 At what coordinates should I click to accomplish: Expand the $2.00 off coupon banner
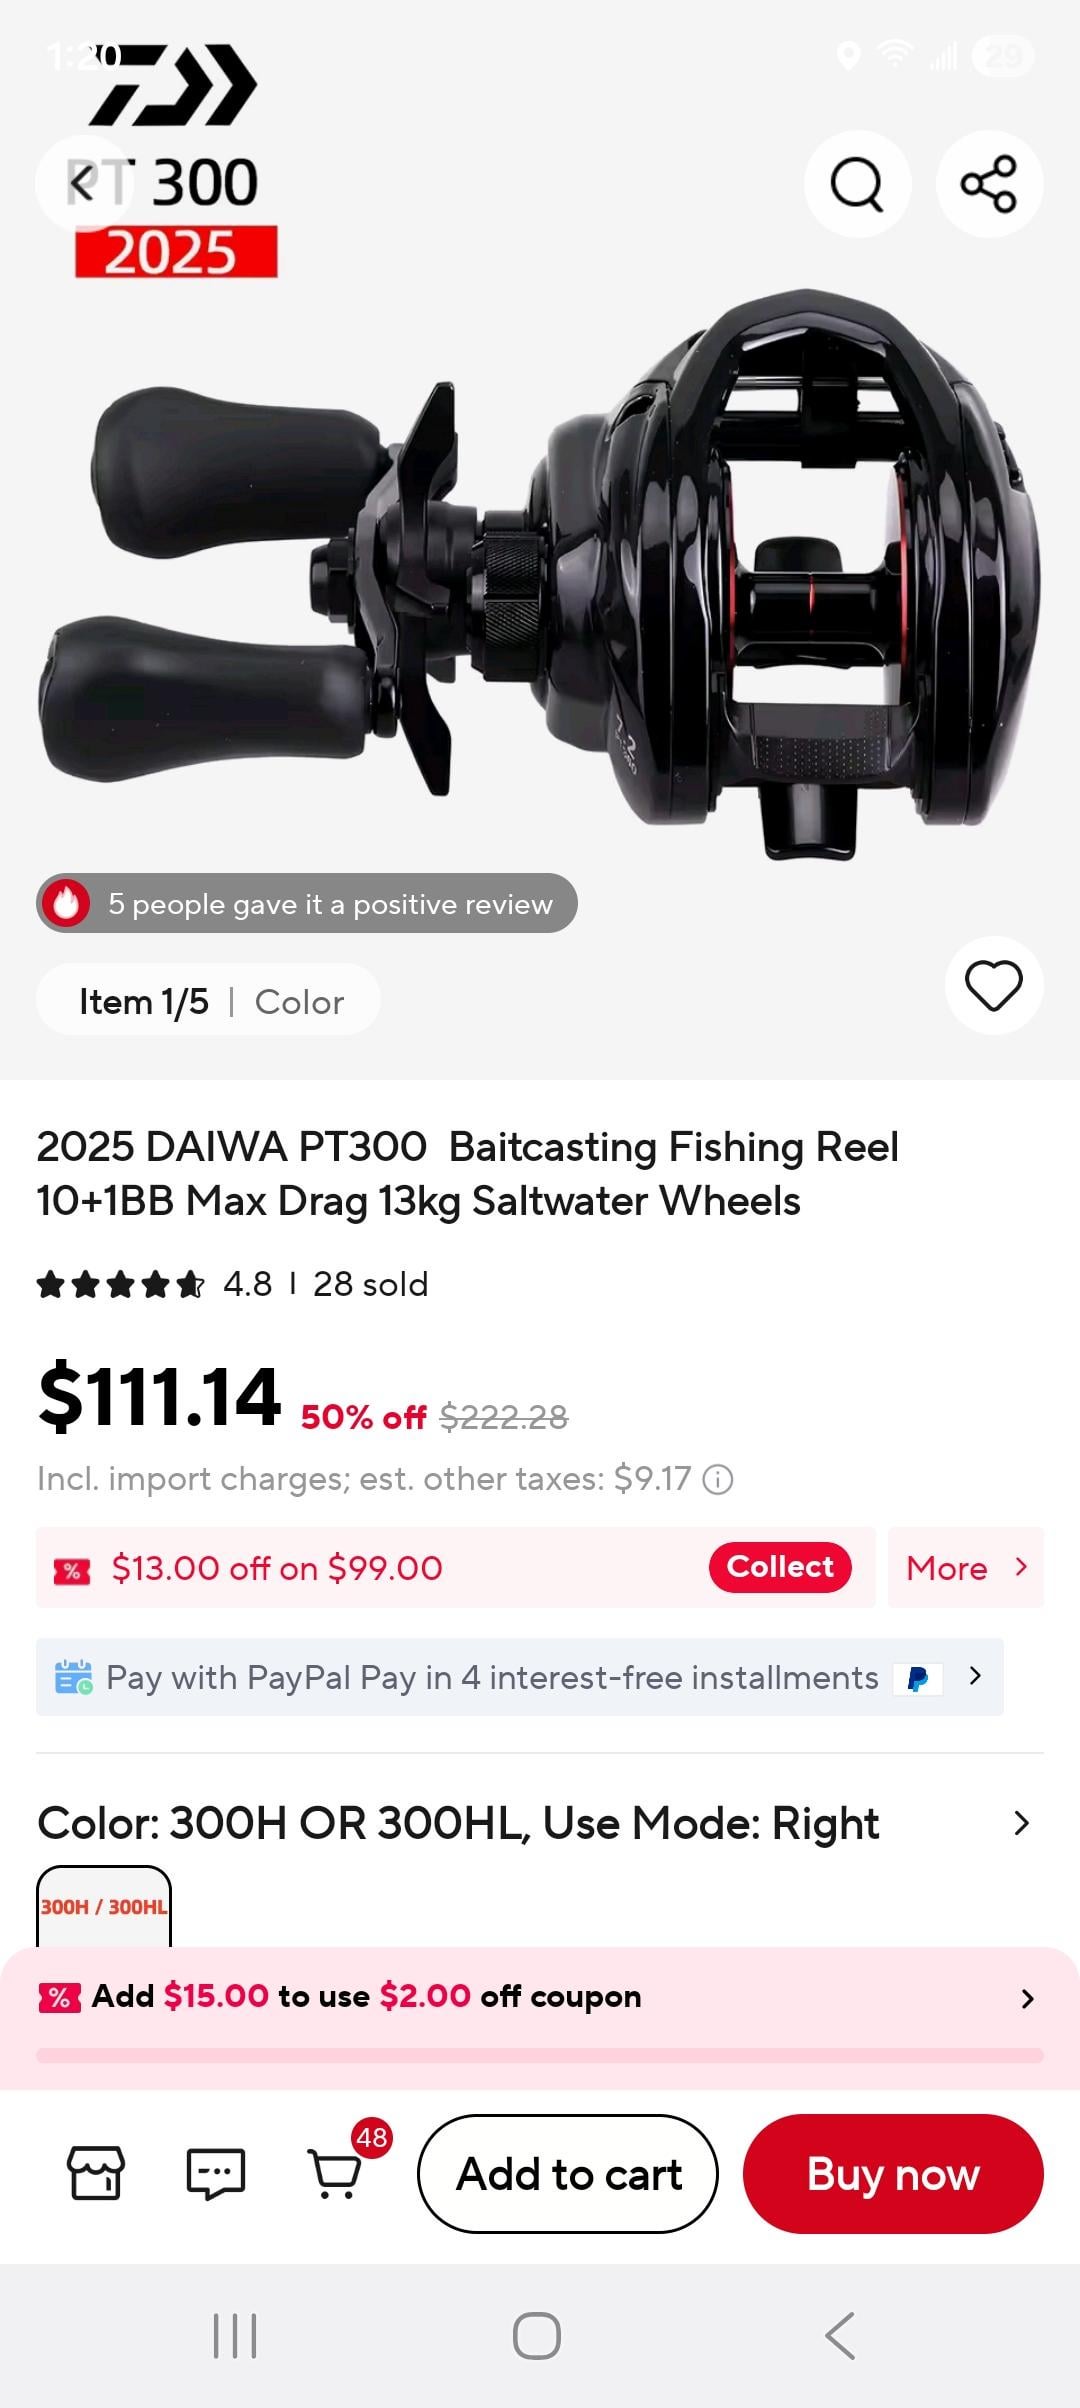click(1027, 1998)
